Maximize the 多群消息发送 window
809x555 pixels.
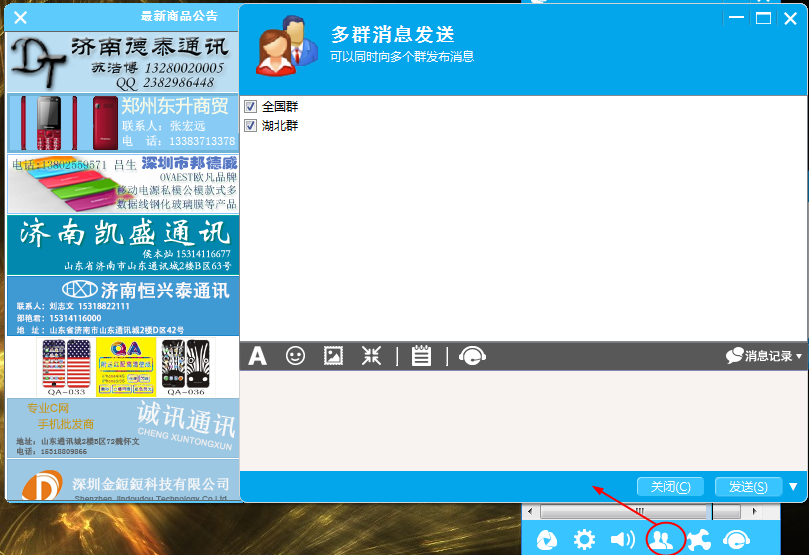tap(763, 18)
